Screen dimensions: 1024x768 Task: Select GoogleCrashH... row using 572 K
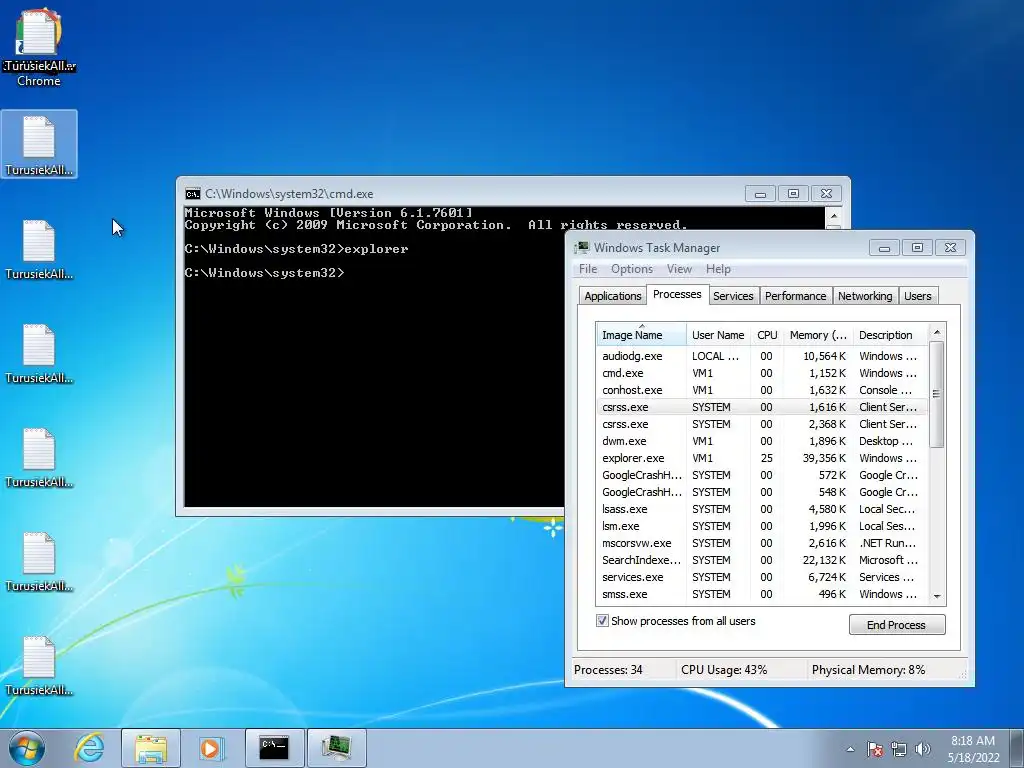[x=761, y=475]
